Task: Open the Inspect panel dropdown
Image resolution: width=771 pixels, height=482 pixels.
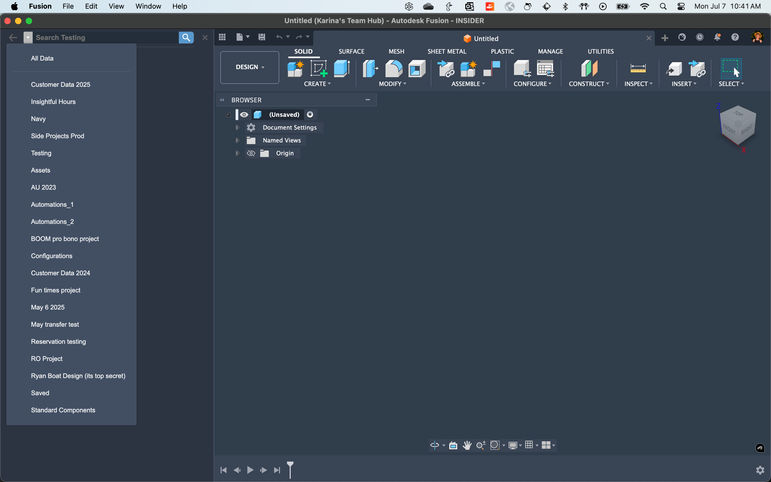Action: (638, 84)
